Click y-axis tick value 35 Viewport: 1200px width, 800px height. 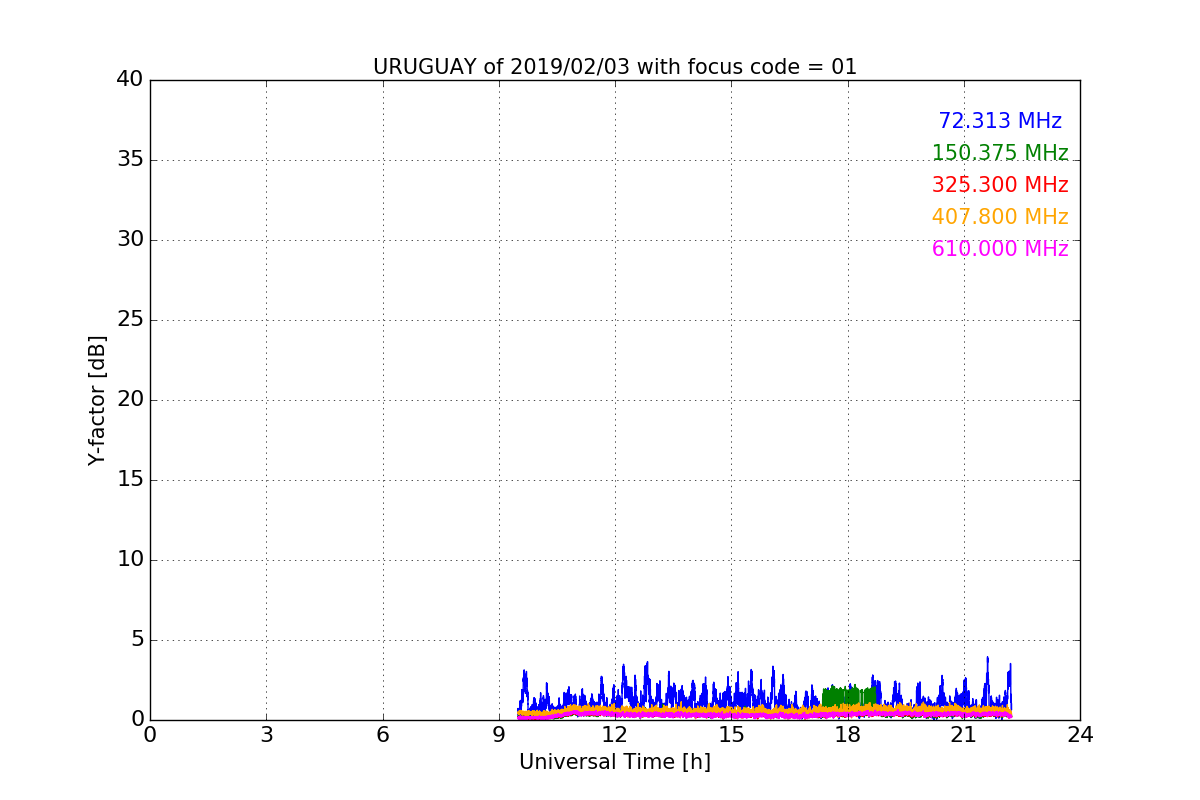130,159
